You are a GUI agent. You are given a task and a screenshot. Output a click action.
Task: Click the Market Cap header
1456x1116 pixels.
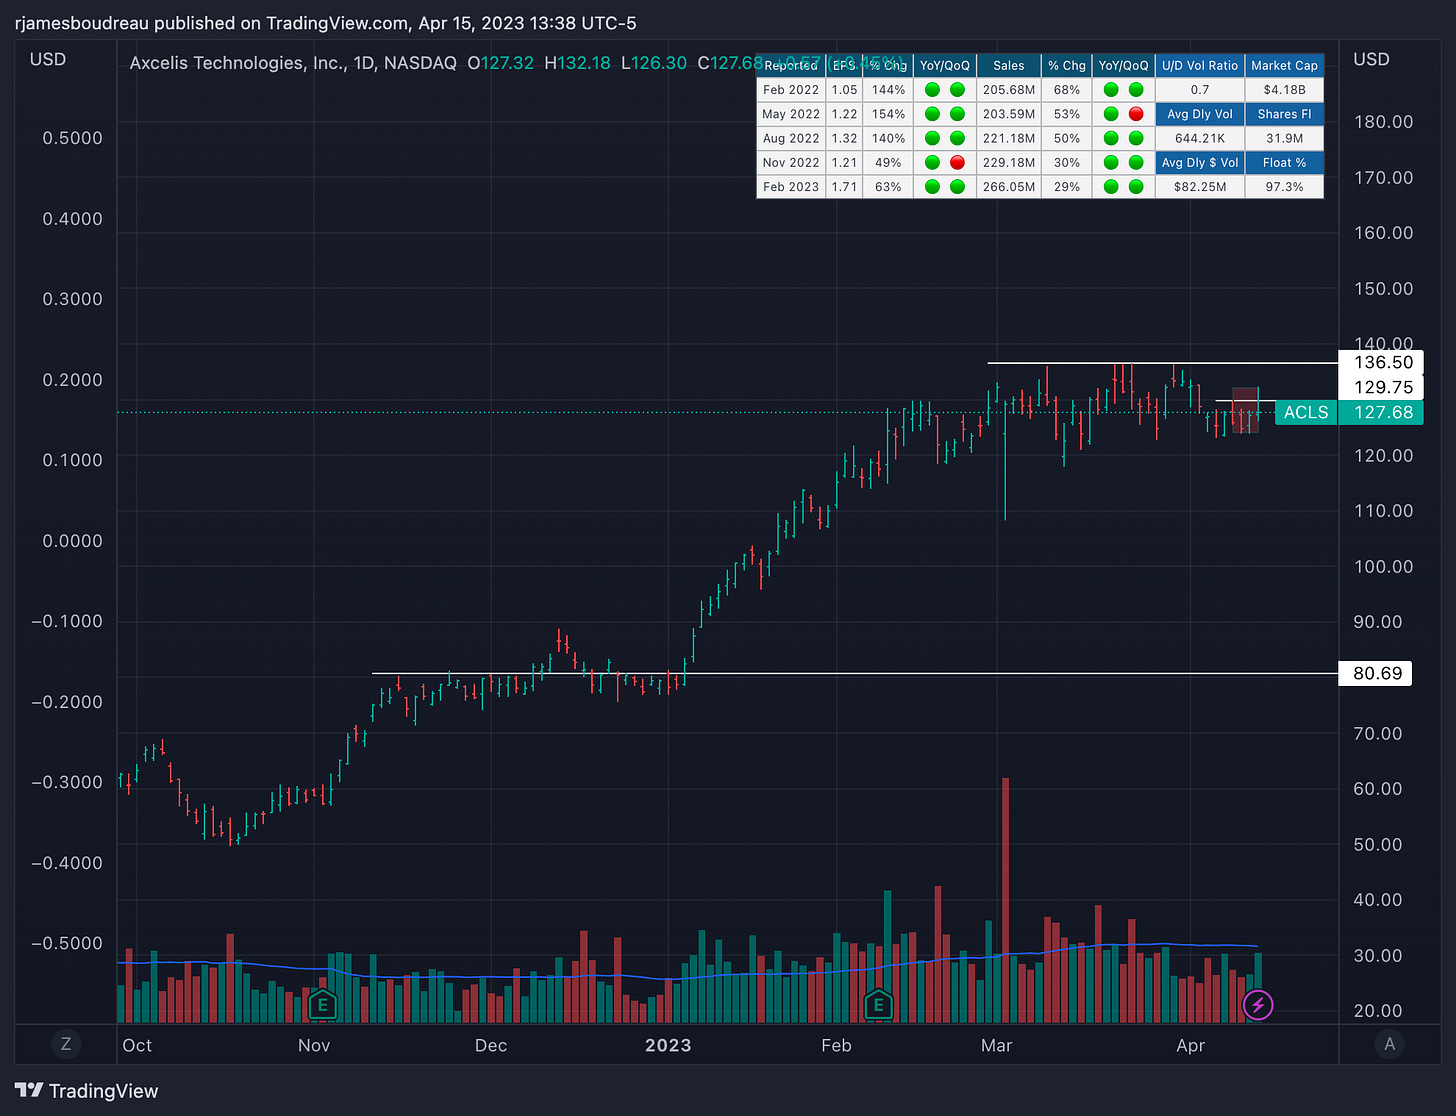tap(1284, 65)
